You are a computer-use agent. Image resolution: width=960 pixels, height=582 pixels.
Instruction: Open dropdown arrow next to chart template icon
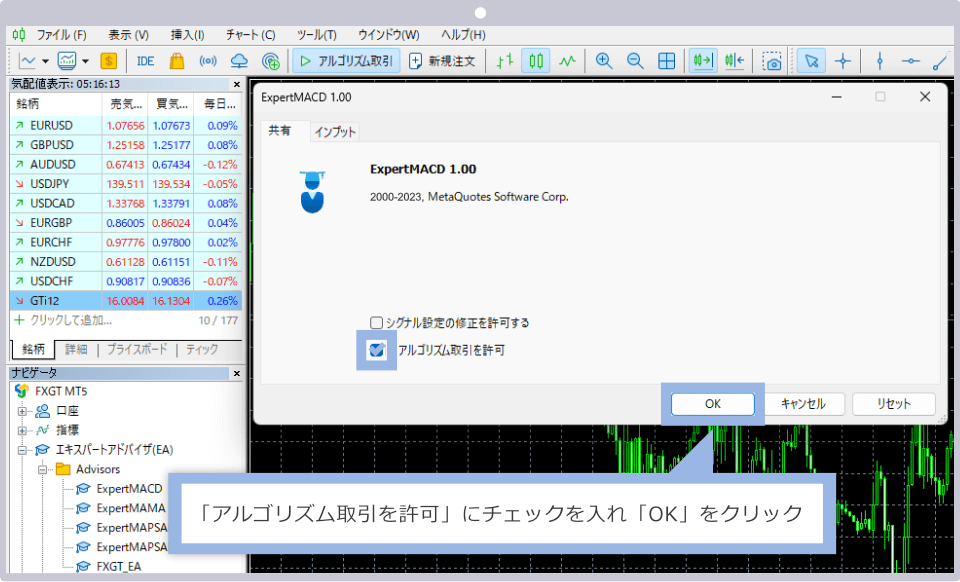click(85, 61)
